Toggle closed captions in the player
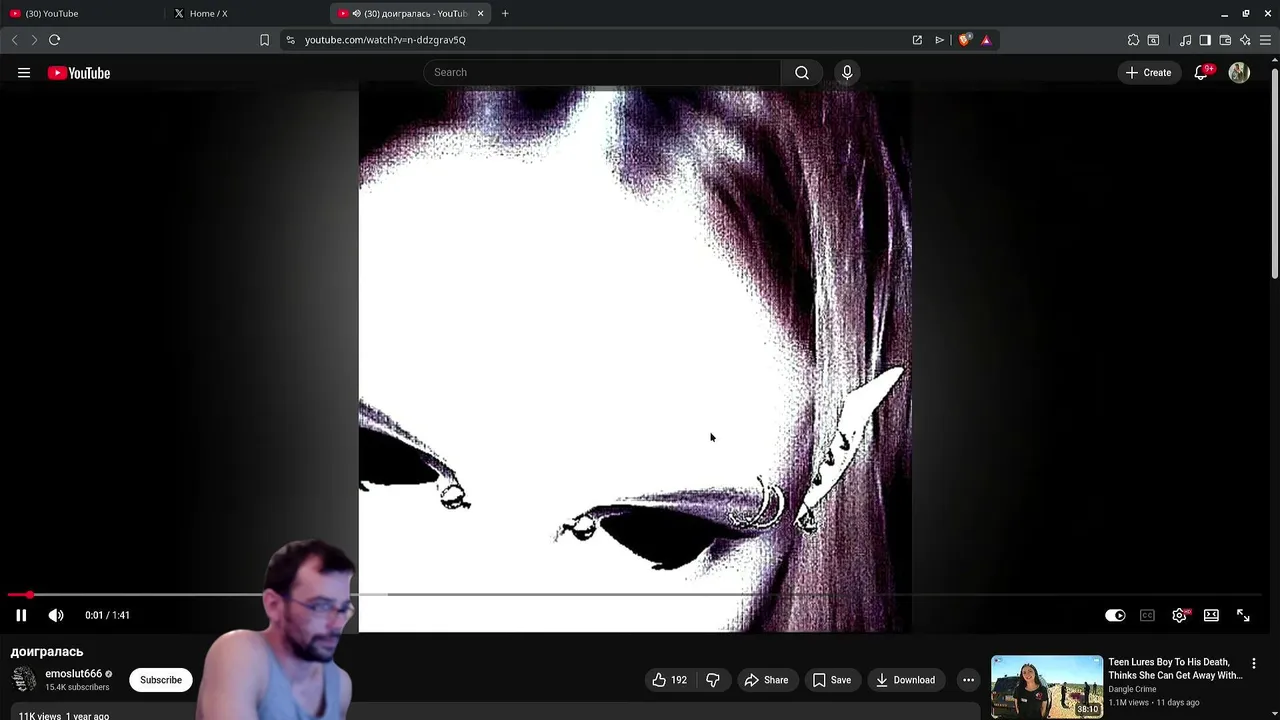Viewport: 1280px width, 720px height. (1147, 615)
